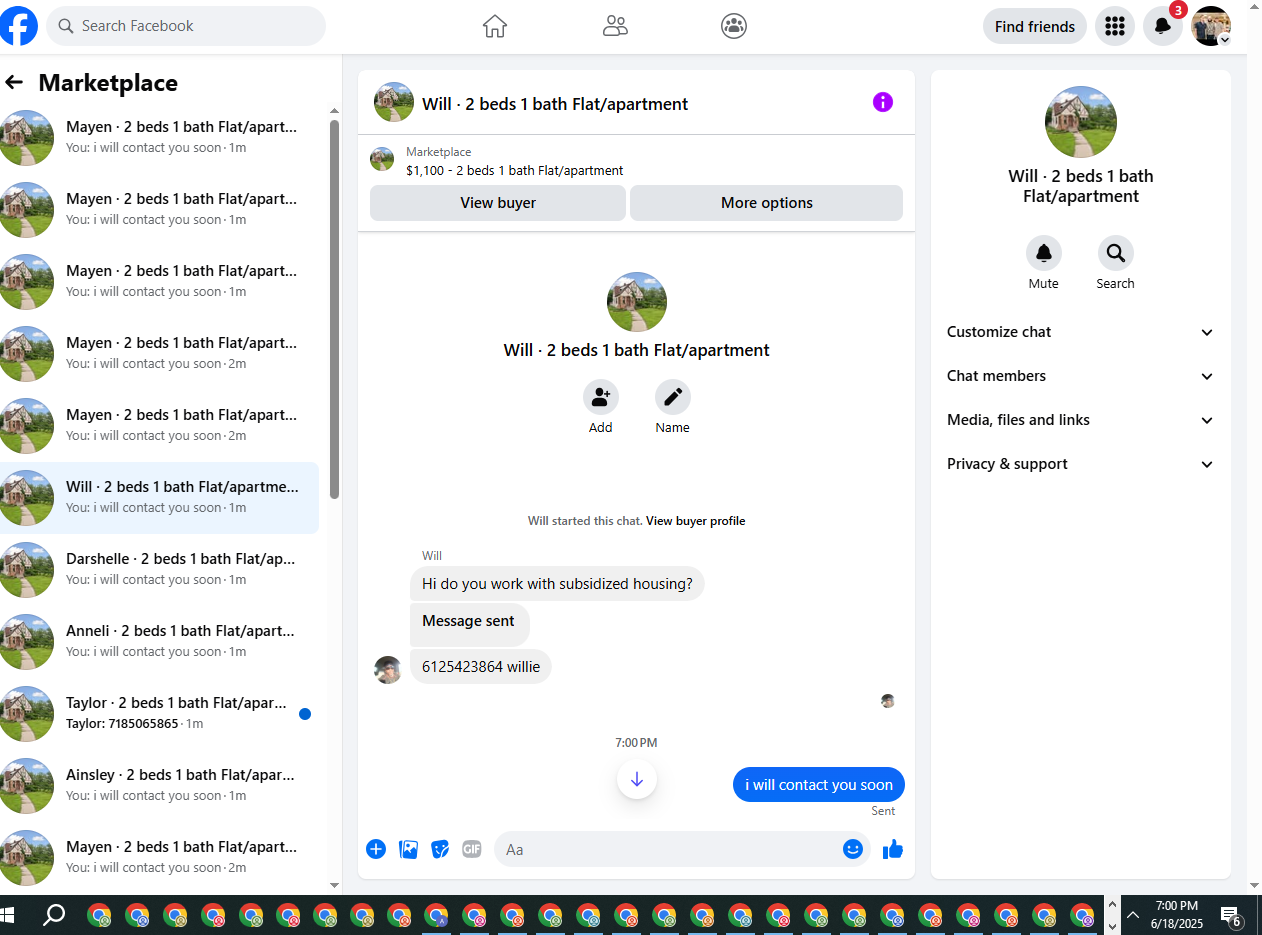Screen dimensions: 1262x935
Task: Expand Customize chat section
Action: coord(1081,332)
